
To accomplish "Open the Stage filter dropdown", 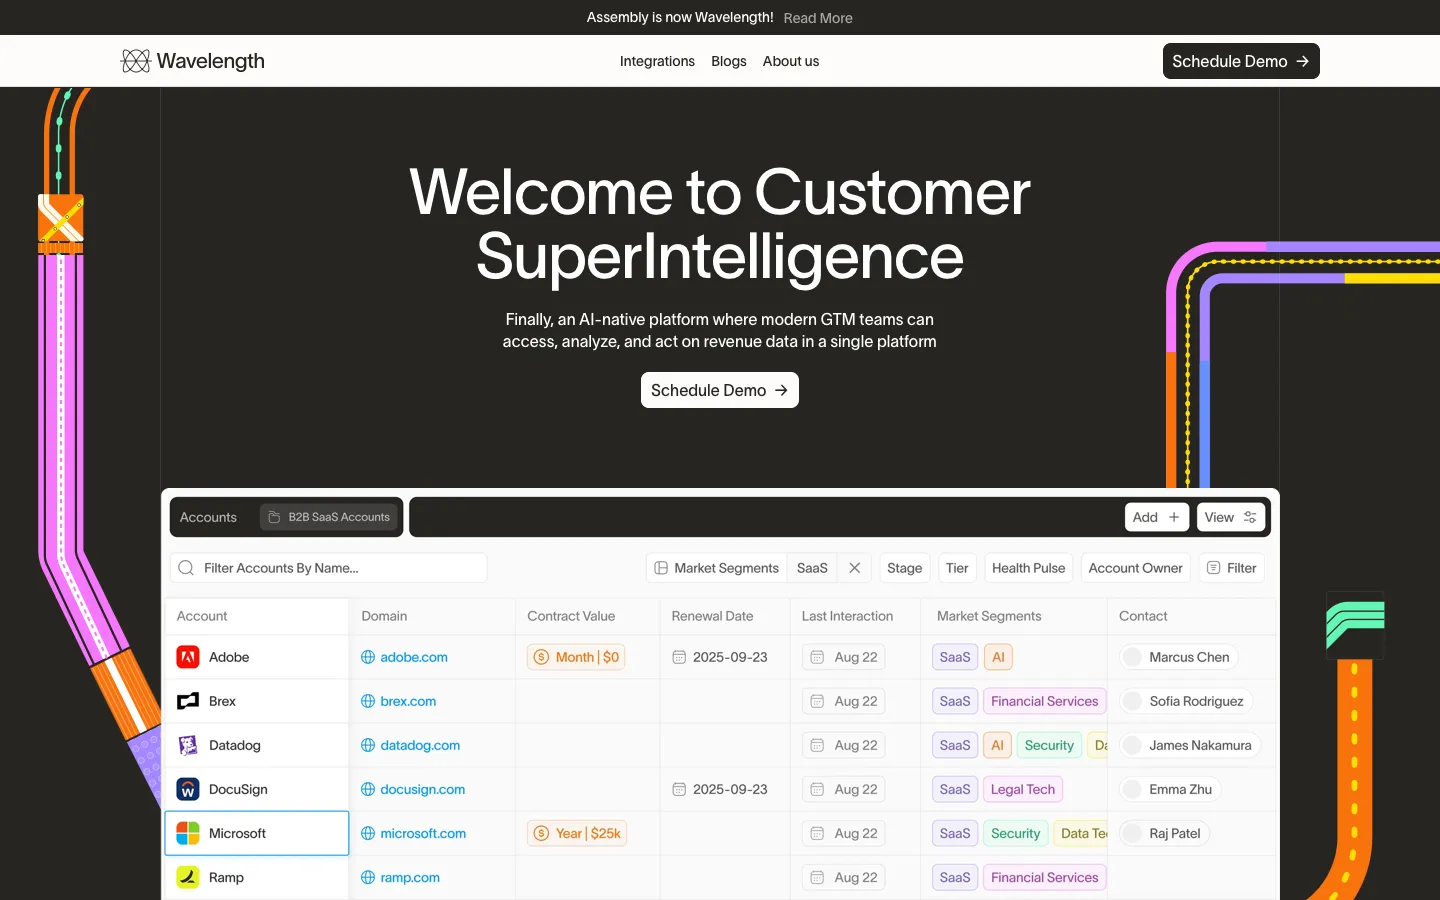I will pyautogui.click(x=905, y=568).
